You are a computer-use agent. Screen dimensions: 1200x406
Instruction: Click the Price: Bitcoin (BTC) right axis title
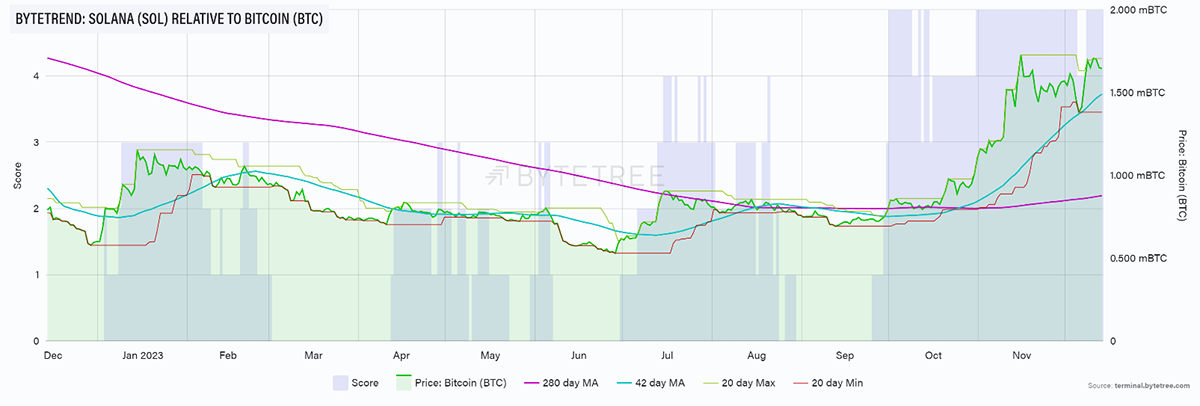click(x=1184, y=175)
